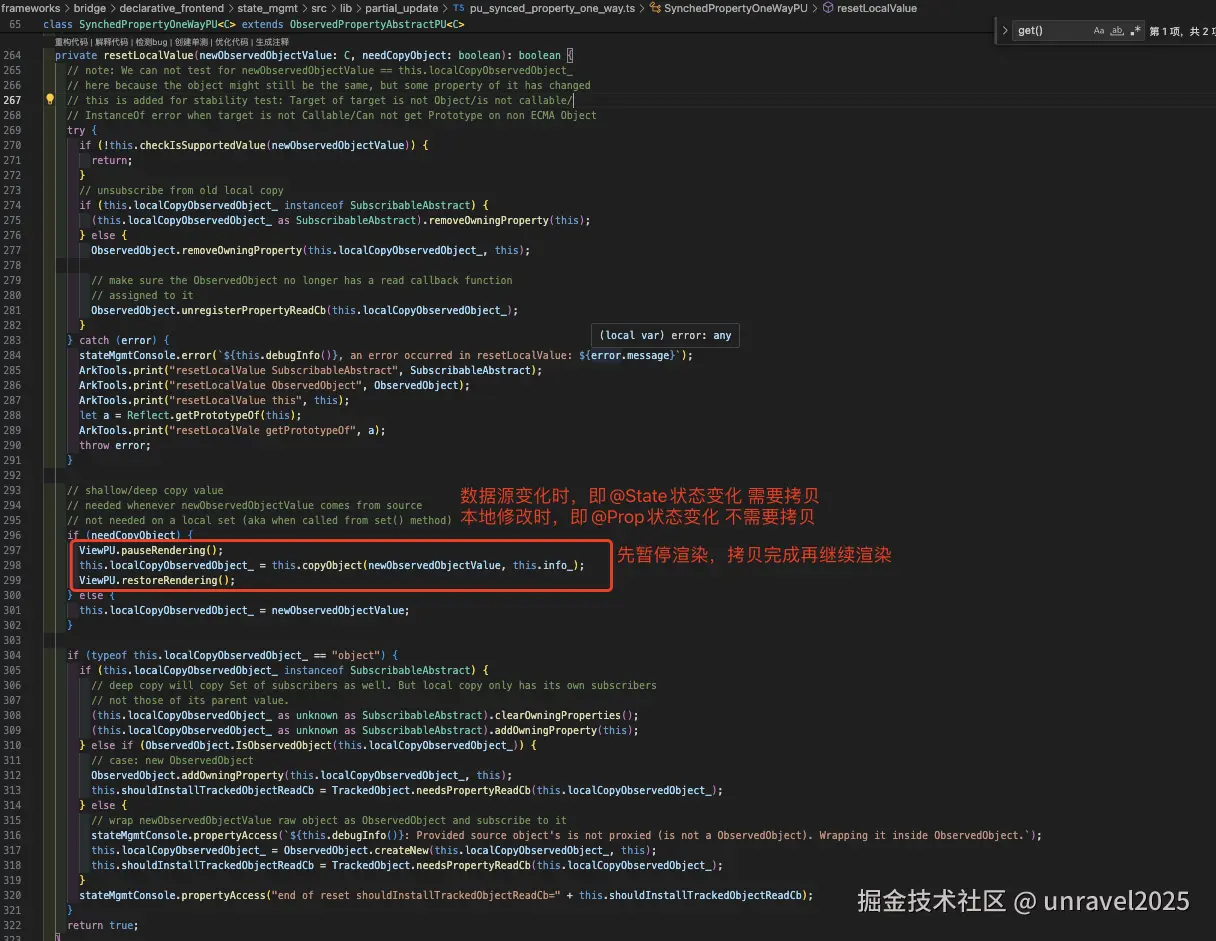
Task: Open the declarative_frontend breadcrumb segment
Action: click(x=172, y=8)
